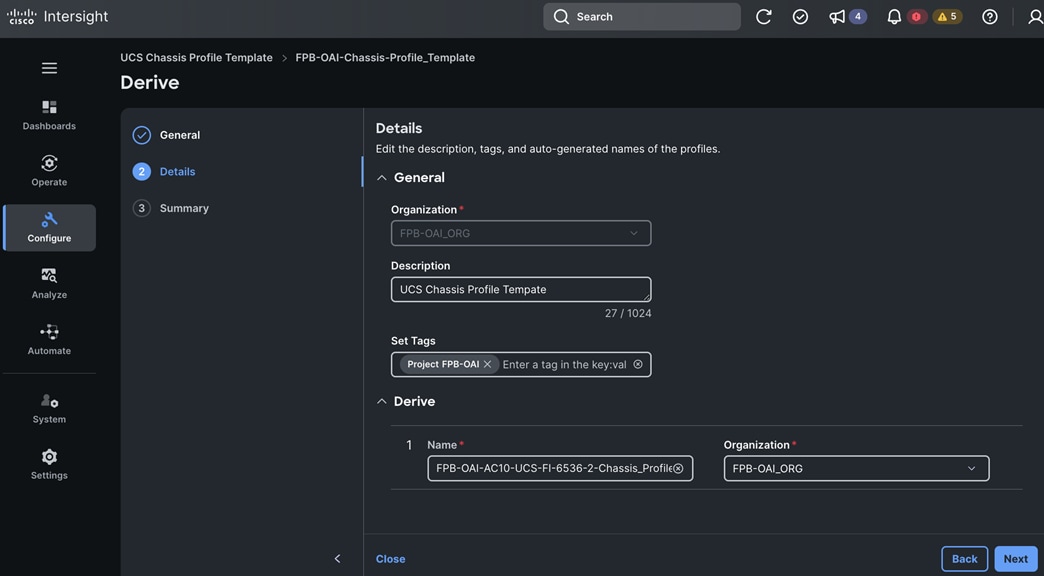Image resolution: width=1044 pixels, height=576 pixels.
Task: Open the notifications bell icon
Action: (894, 17)
